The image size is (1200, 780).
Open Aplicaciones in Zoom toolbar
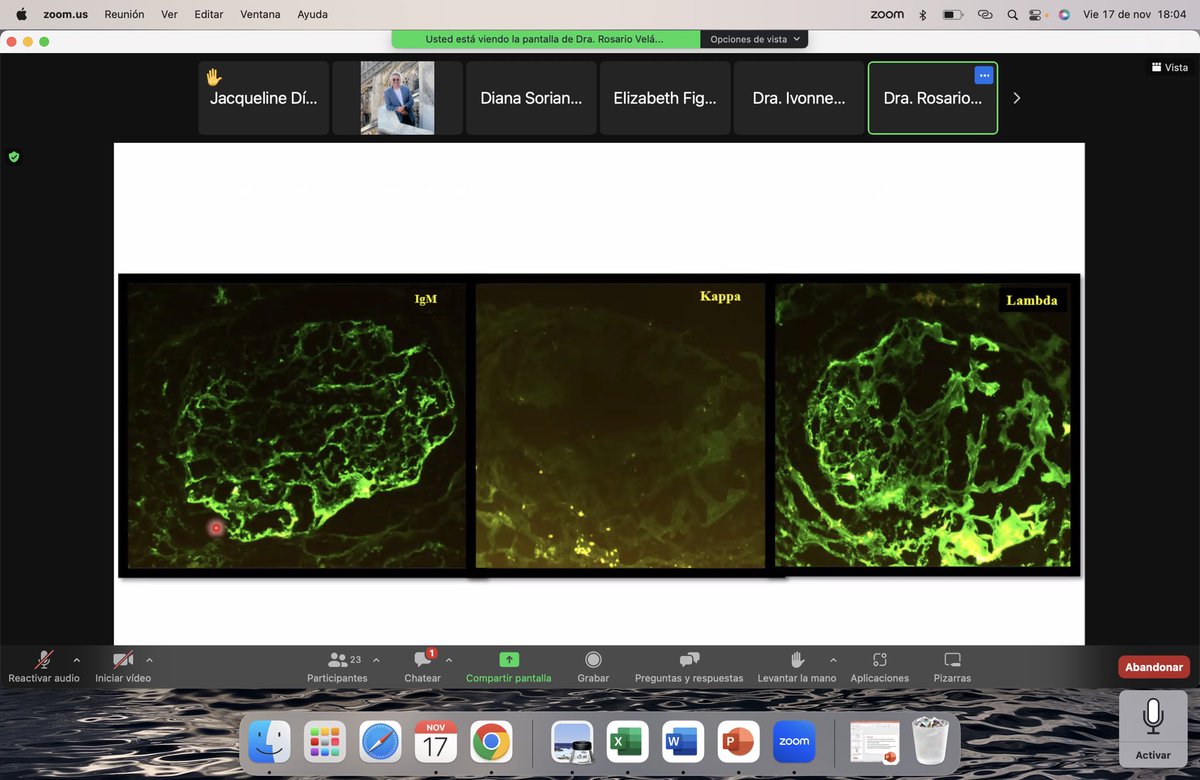pos(880,667)
